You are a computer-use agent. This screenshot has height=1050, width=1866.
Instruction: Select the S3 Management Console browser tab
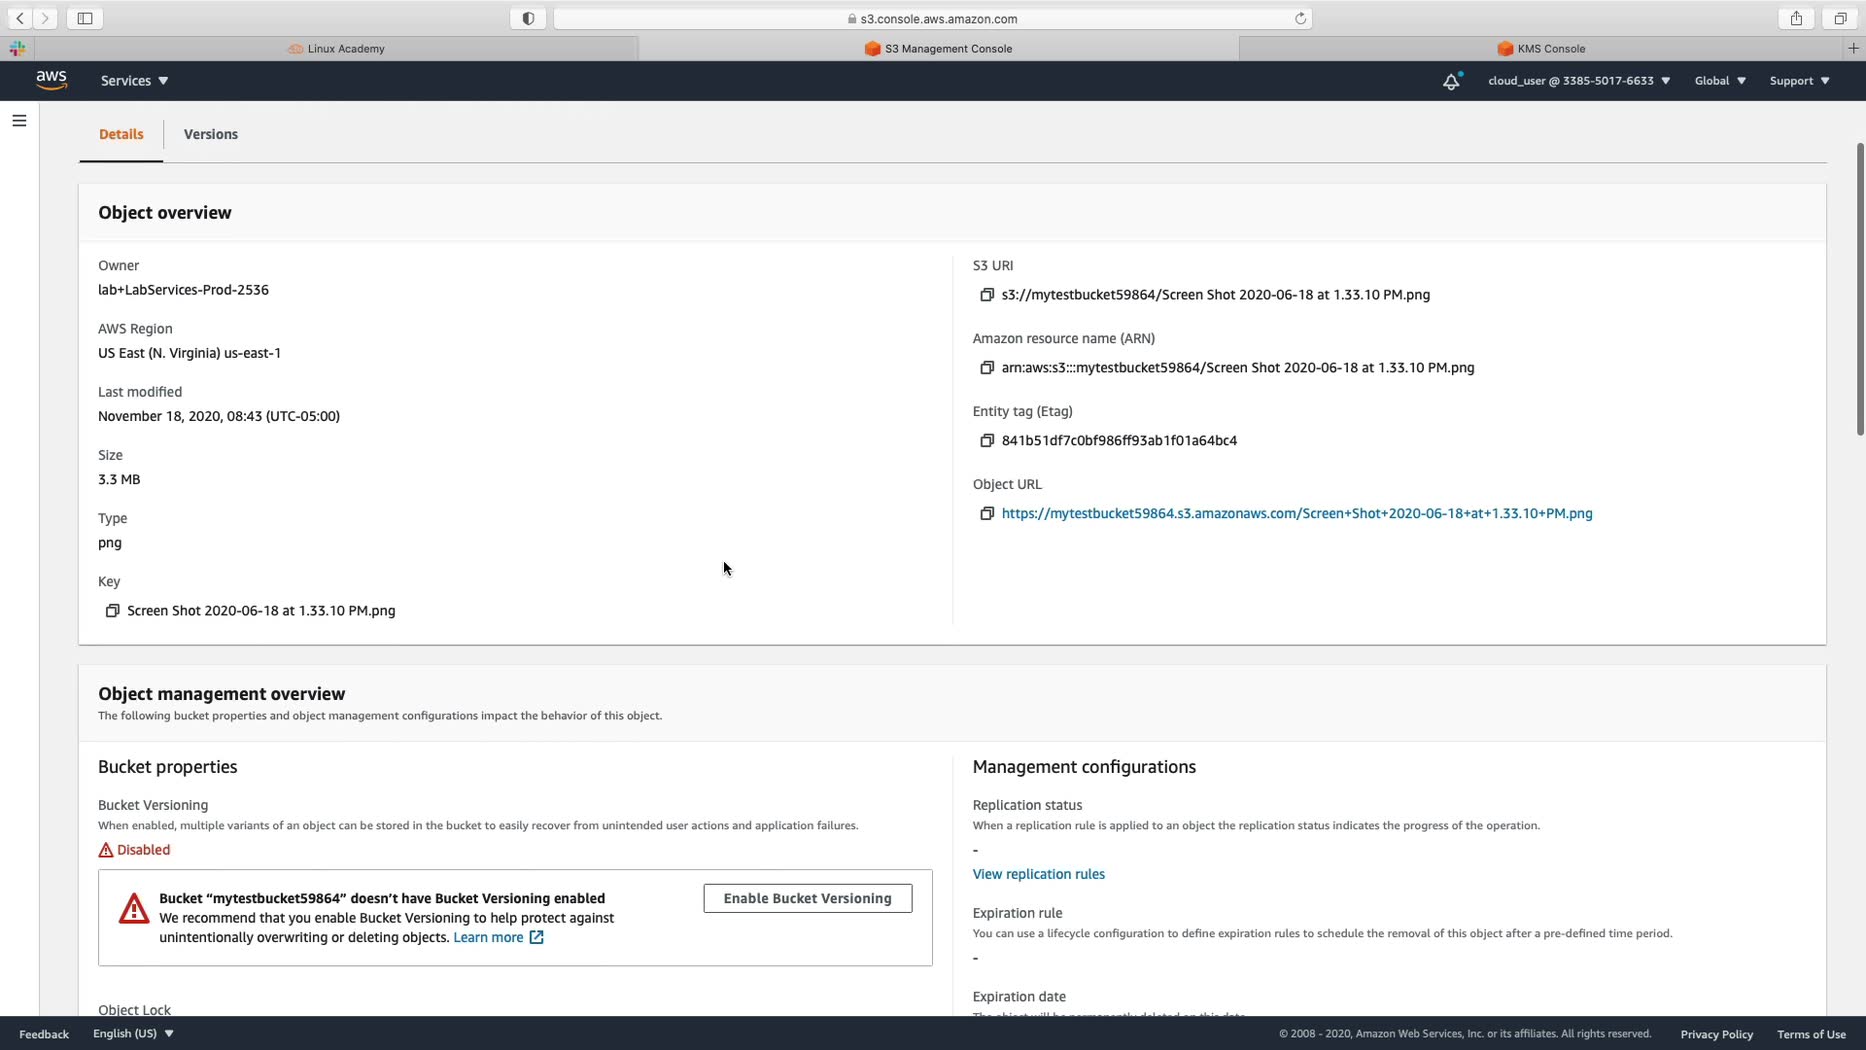click(938, 48)
